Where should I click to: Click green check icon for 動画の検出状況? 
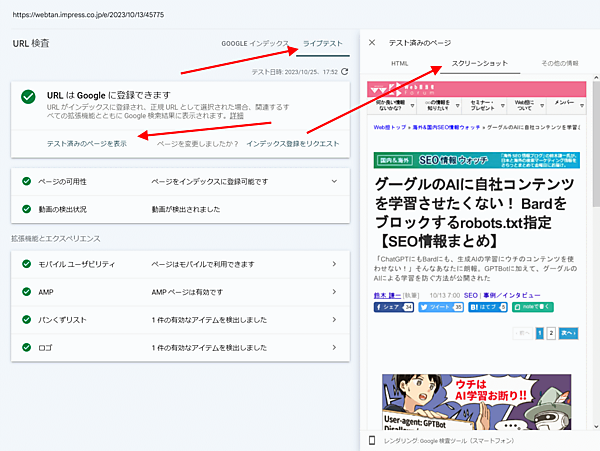(26, 209)
